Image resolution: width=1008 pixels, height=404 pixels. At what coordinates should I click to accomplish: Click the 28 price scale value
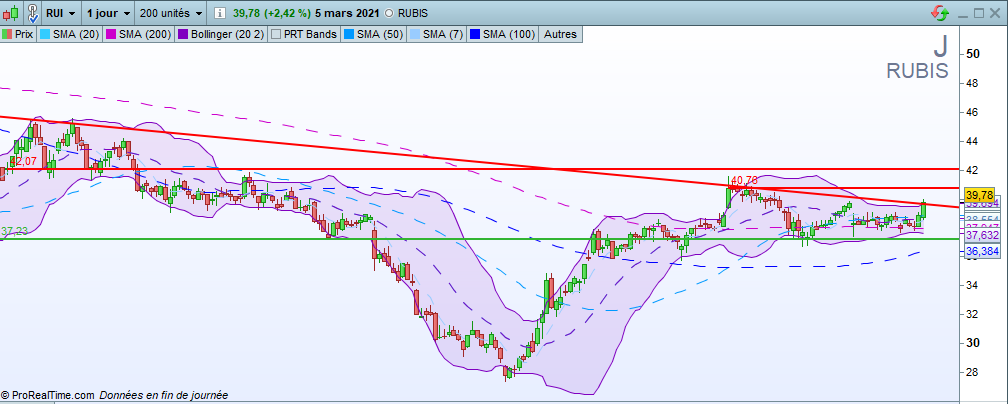[x=973, y=372]
